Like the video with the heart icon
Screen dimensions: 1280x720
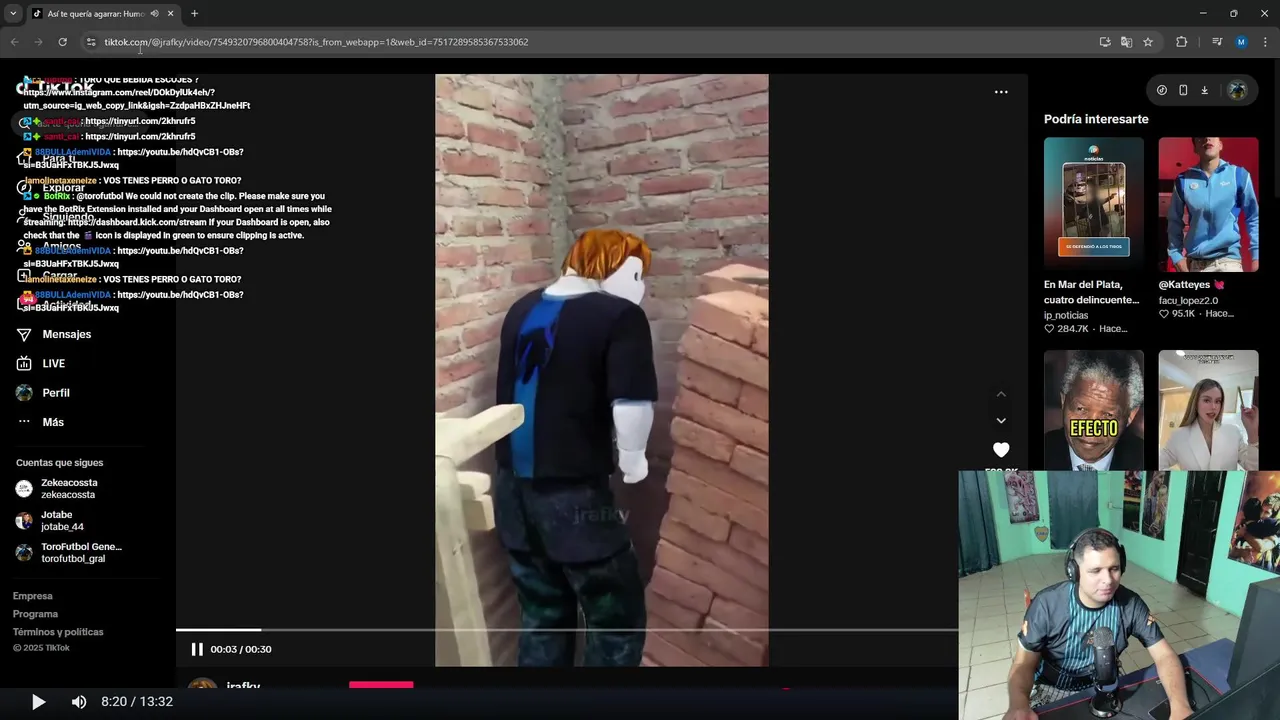click(x=1001, y=450)
